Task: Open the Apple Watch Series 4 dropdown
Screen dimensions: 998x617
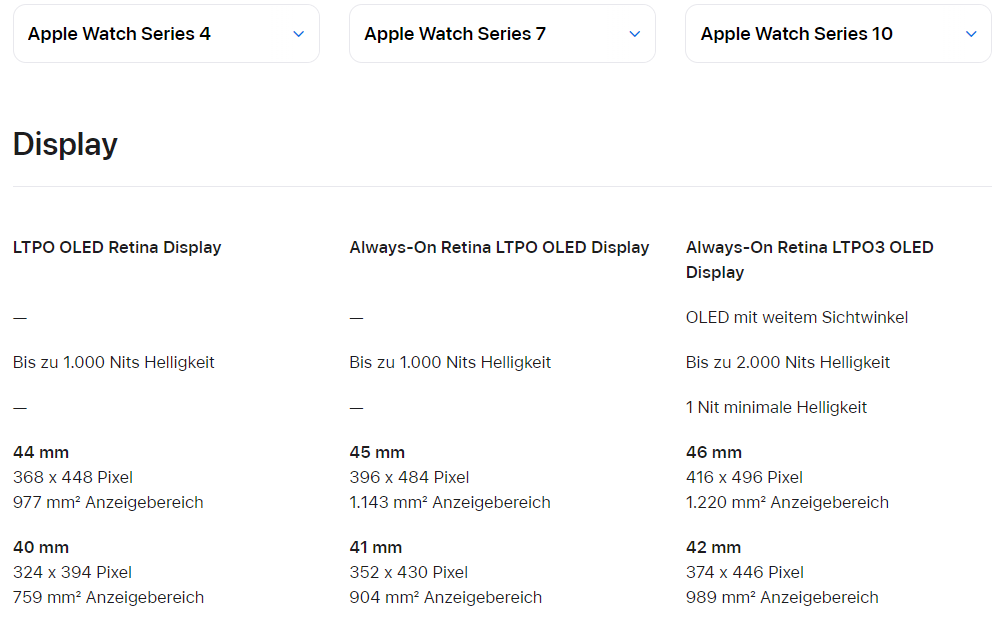Action: tap(165, 34)
